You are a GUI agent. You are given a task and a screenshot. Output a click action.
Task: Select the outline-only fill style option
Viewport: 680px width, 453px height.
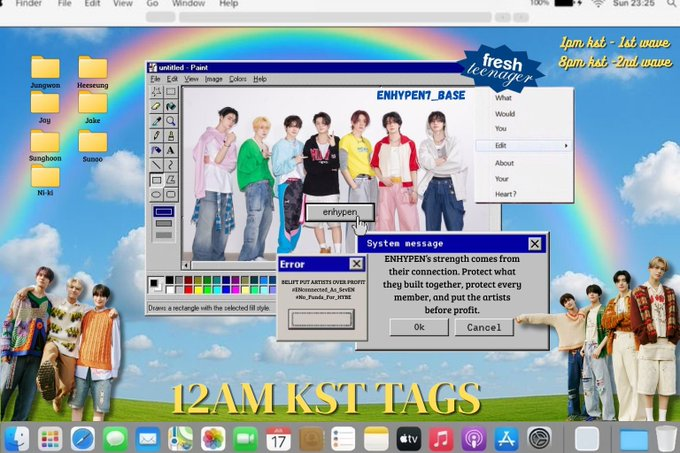(x=163, y=212)
